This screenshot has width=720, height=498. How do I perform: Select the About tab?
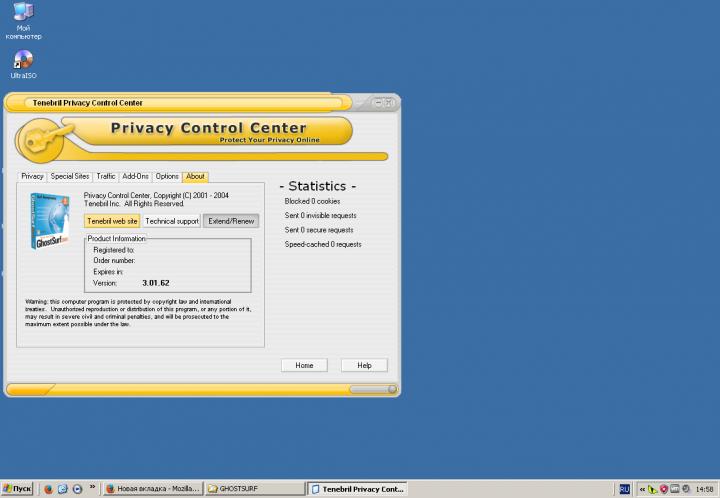point(195,176)
